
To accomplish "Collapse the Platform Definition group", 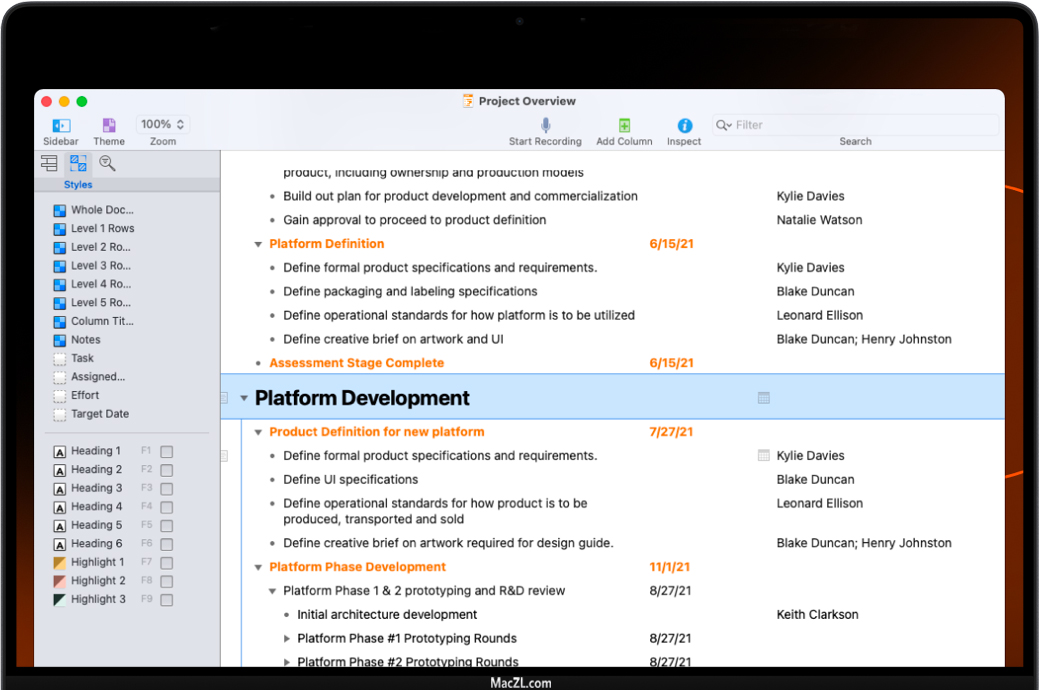I will point(258,244).
